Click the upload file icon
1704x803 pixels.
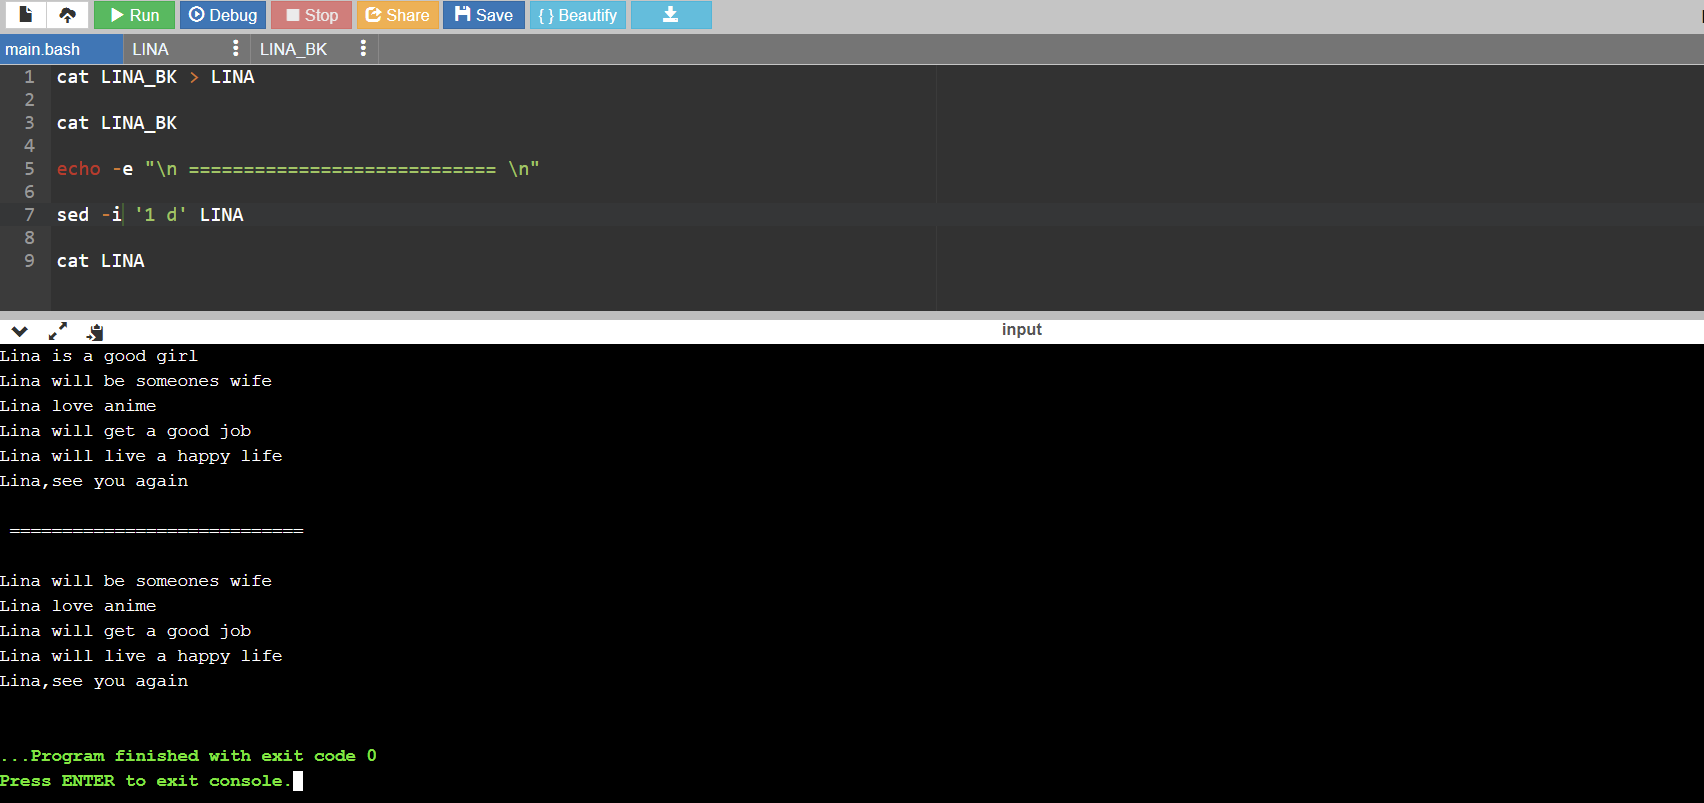[67, 15]
